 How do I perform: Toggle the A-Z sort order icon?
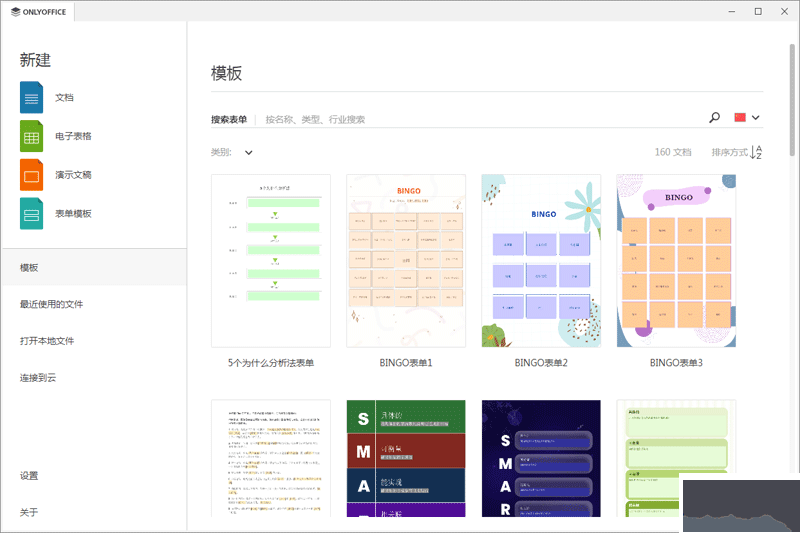757,152
